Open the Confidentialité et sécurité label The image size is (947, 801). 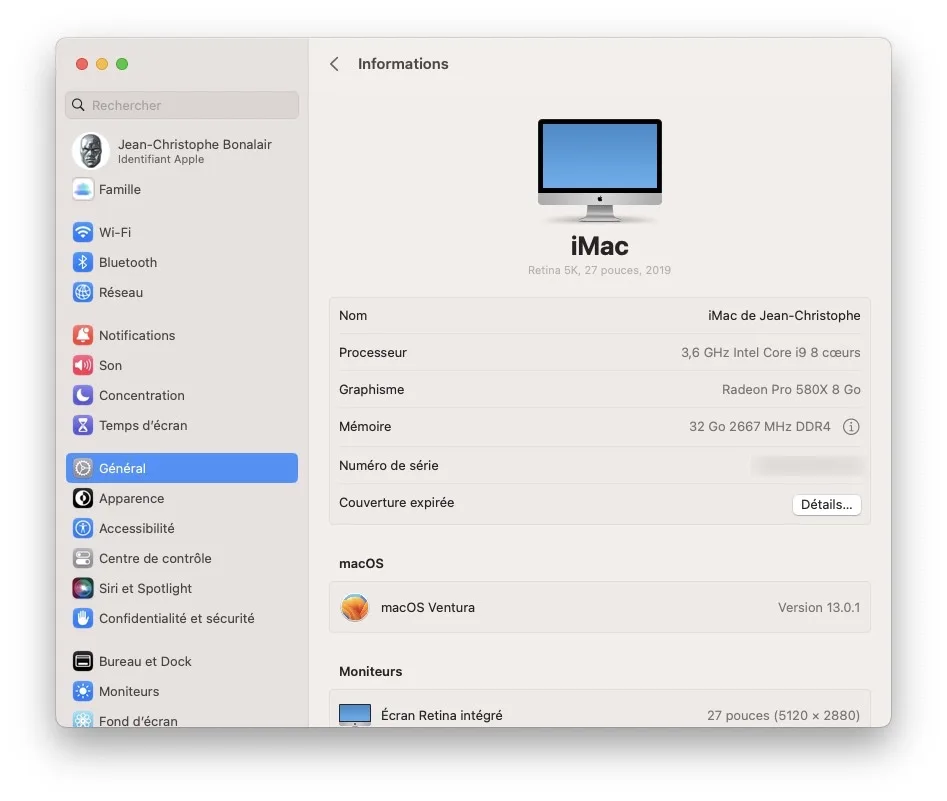click(x=177, y=619)
